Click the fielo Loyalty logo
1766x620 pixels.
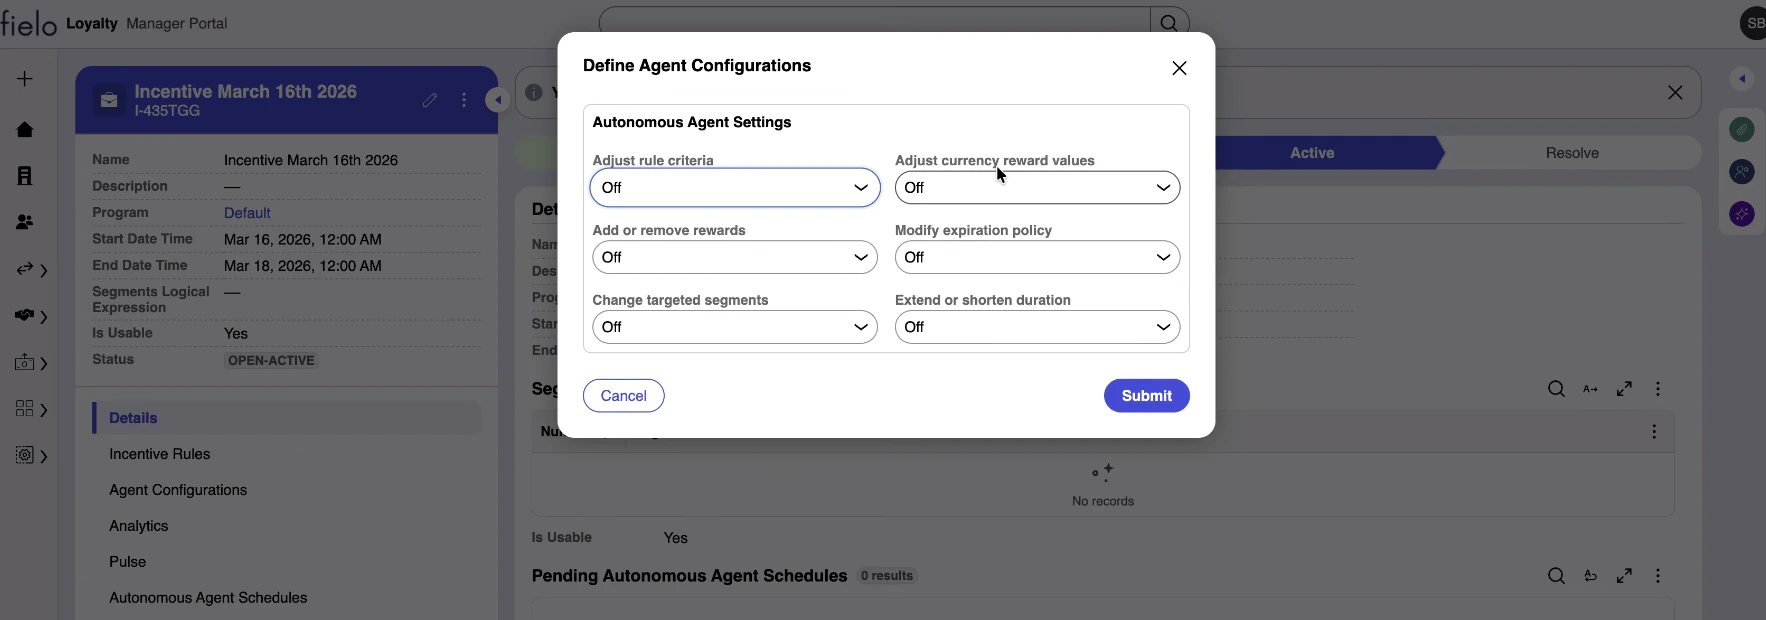59,23
